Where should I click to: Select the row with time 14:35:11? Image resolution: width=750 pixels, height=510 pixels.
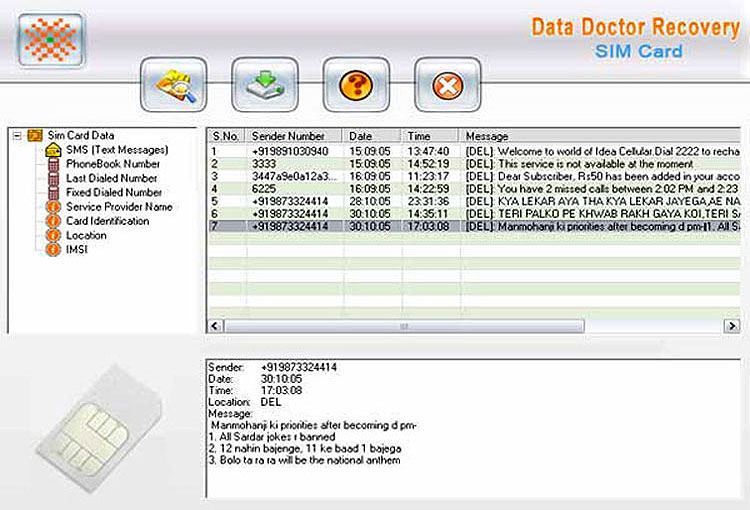(474, 214)
